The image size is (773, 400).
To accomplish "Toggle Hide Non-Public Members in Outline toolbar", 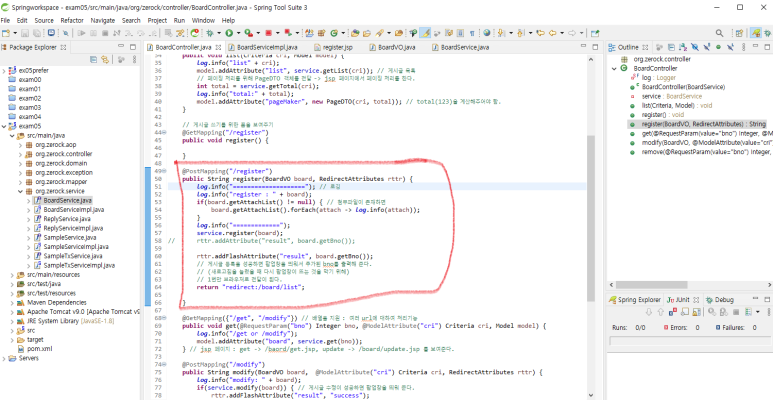I will pos(718,47).
